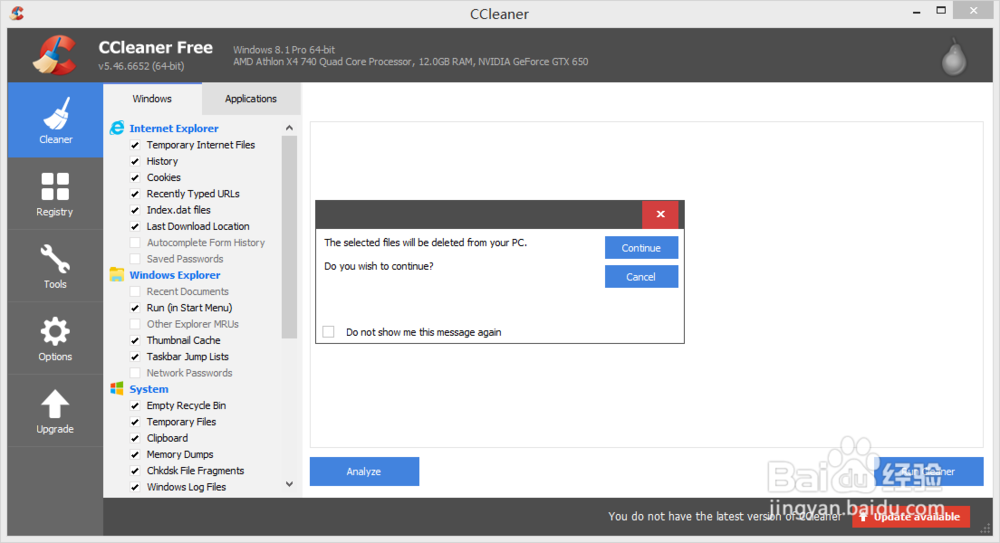Click the Analyze button
Screen dimensions: 1000x543
(x=364, y=472)
